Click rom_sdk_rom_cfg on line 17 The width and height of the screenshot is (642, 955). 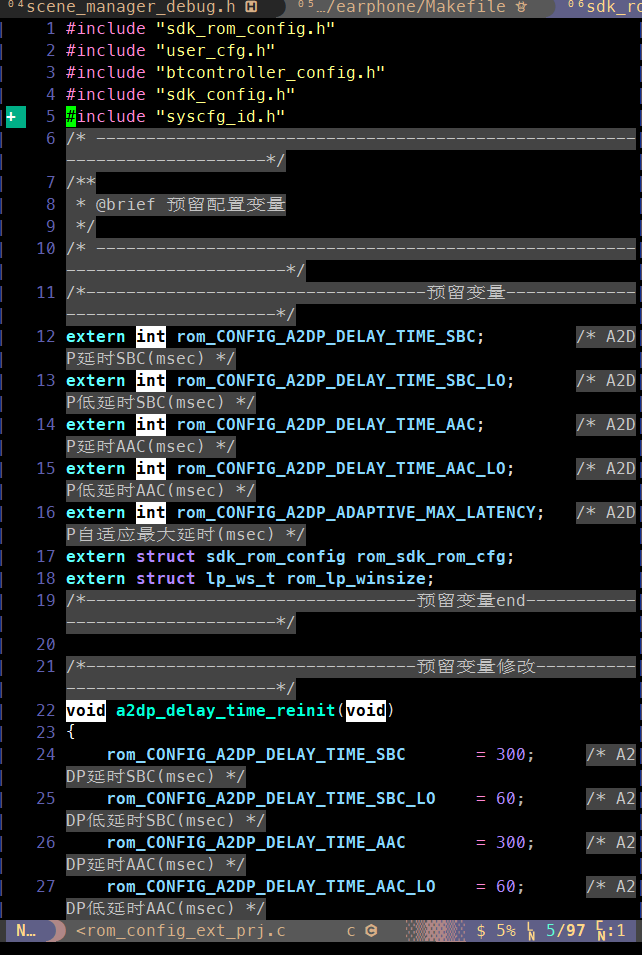431,556
